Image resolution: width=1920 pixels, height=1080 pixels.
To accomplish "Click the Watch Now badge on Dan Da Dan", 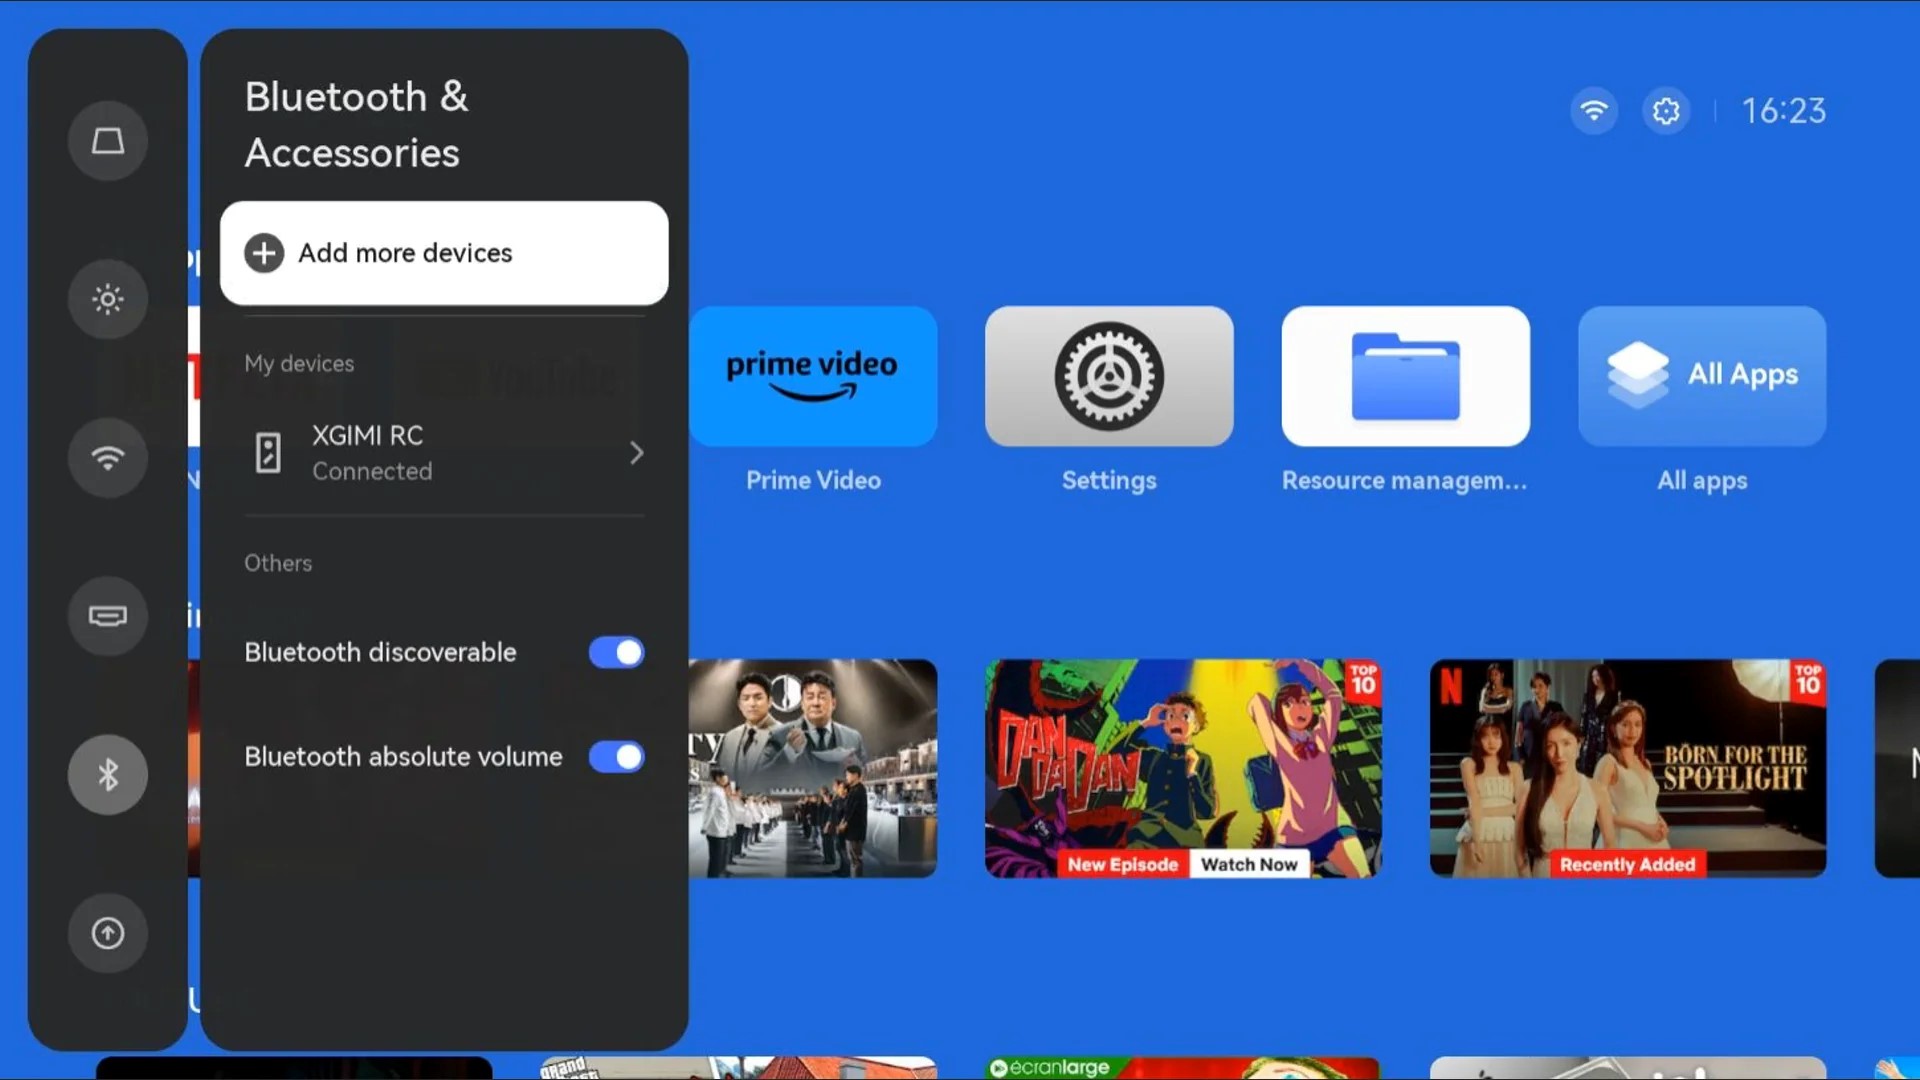I will 1249,864.
